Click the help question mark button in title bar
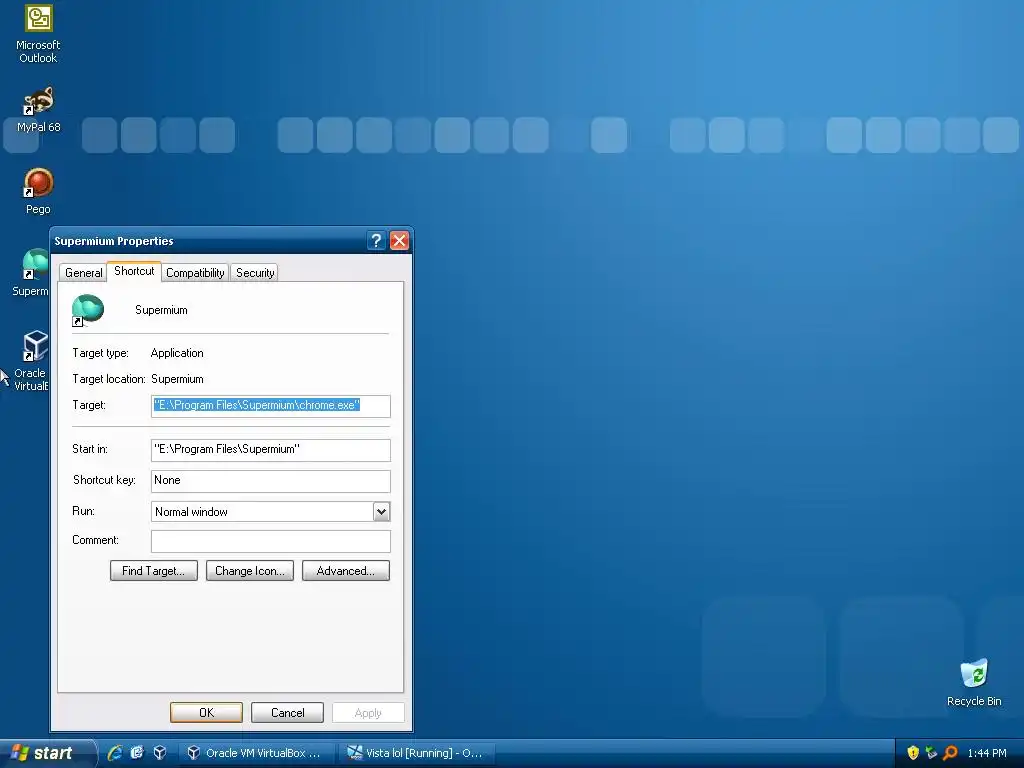The width and height of the screenshot is (1024, 768). coord(376,241)
